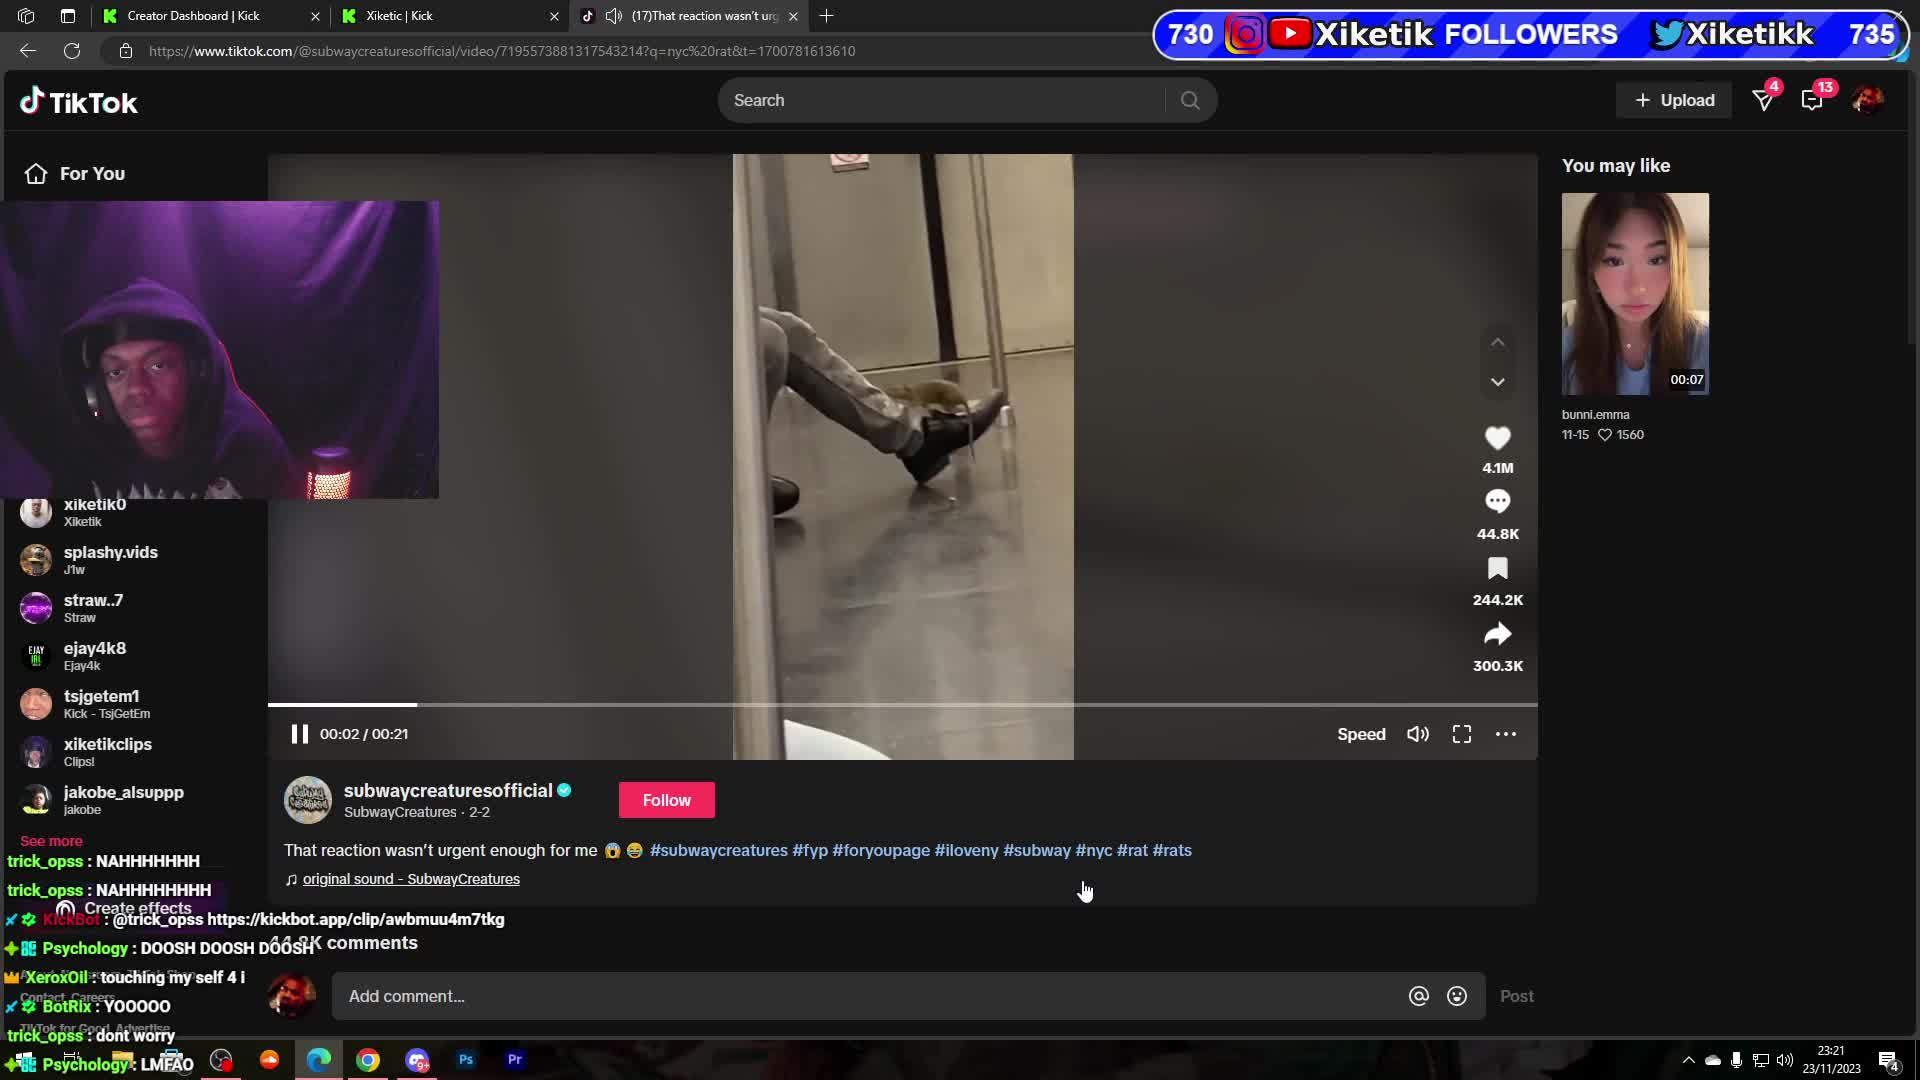Viewport: 1920px width, 1080px height.
Task: Click the share arrow icon
Action: click(x=1497, y=635)
